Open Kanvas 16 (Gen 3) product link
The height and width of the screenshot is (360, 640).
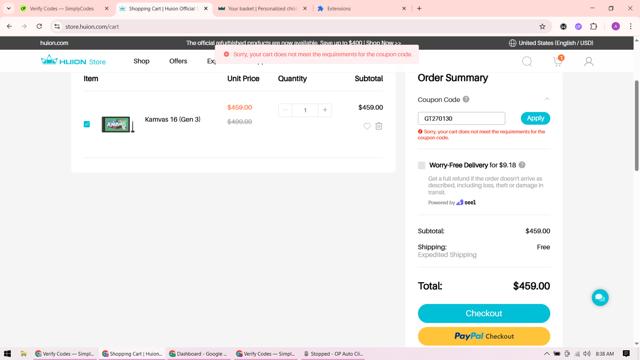172,120
